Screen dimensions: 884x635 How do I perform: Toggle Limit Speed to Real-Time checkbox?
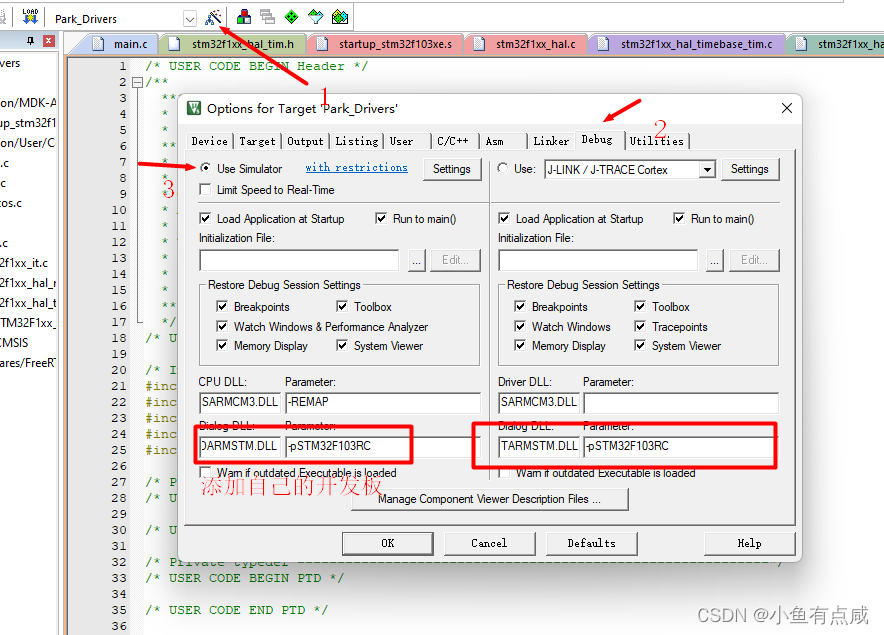(205, 189)
